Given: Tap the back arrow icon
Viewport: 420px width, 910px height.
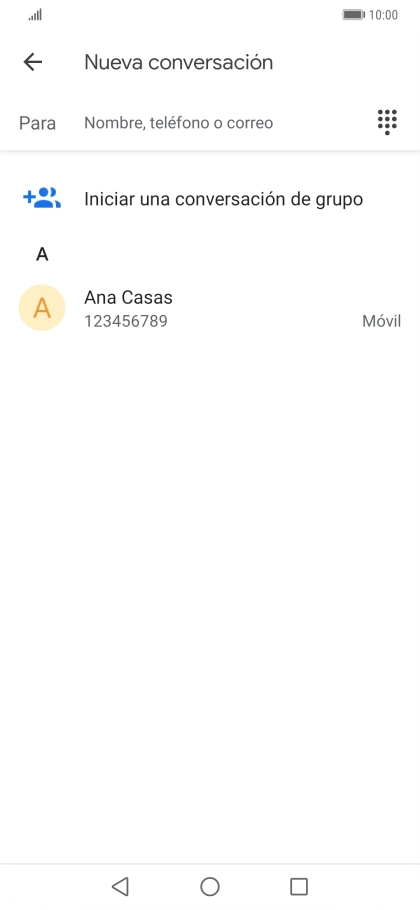Looking at the screenshot, I should [x=33, y=62].
